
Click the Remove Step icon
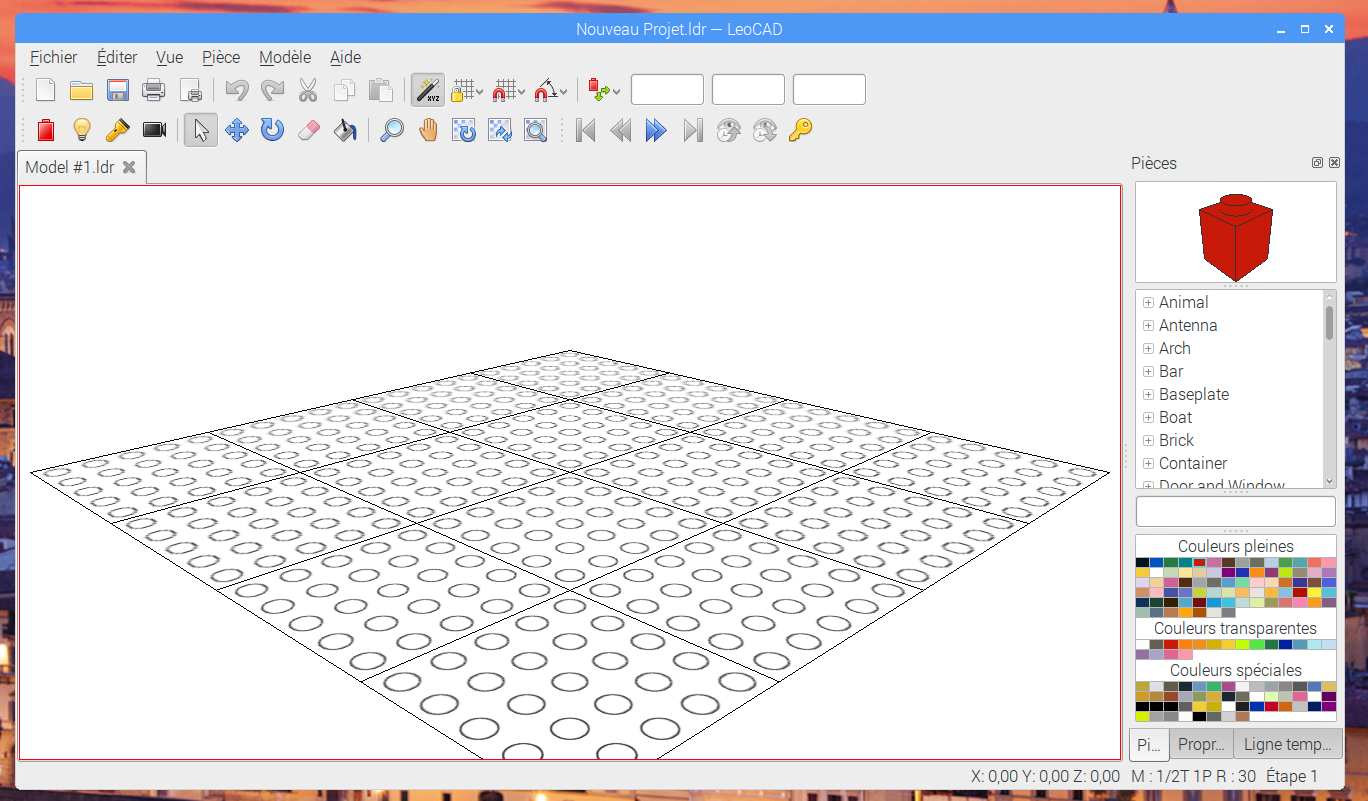(764, 130)
